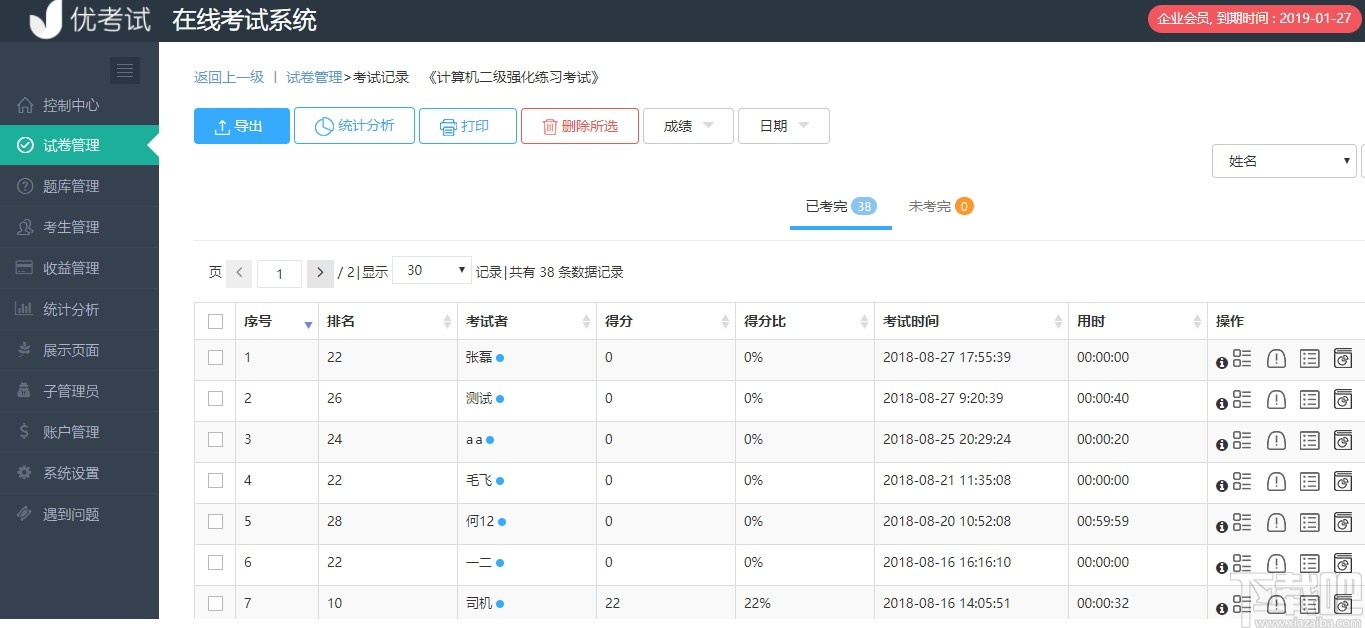Open 遇到问题 in the sidebar
1365x628 pixels.
click(x=79, y=514)
